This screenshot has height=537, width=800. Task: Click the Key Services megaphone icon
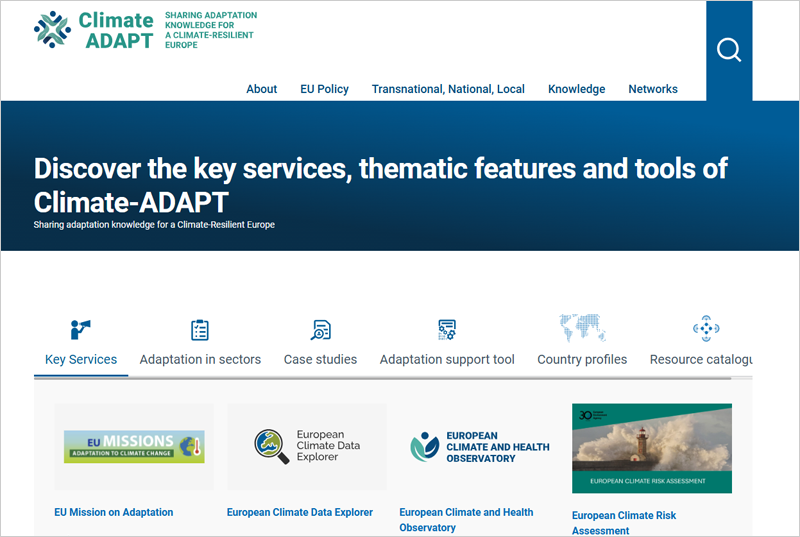point(81,329)
